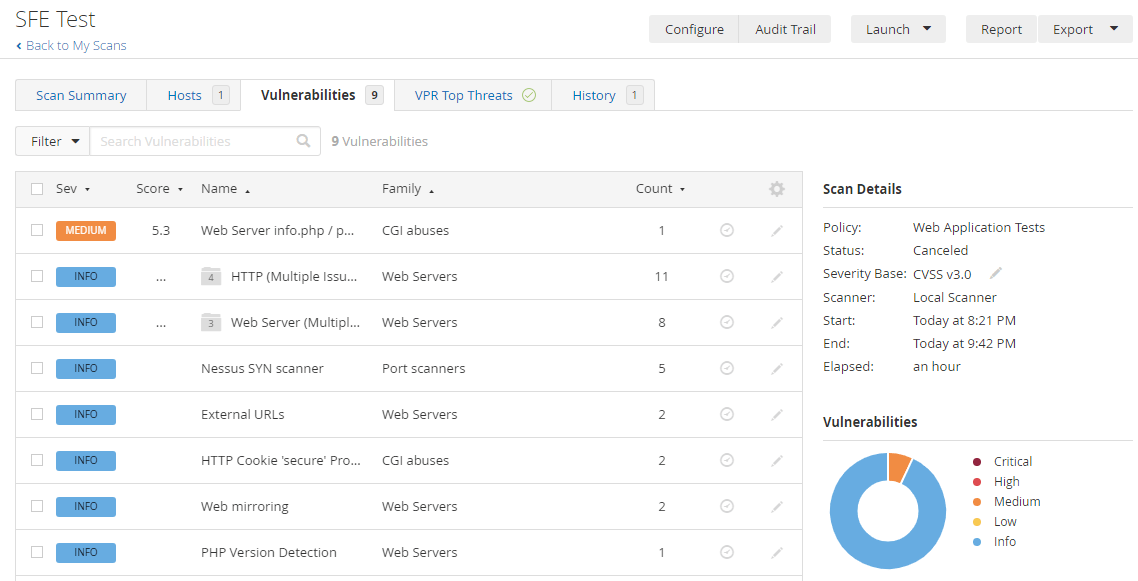Click the group folder icon next to HTTP (Multiple Issues)
Screen dimensions: 1138x581
coord(210,277)
